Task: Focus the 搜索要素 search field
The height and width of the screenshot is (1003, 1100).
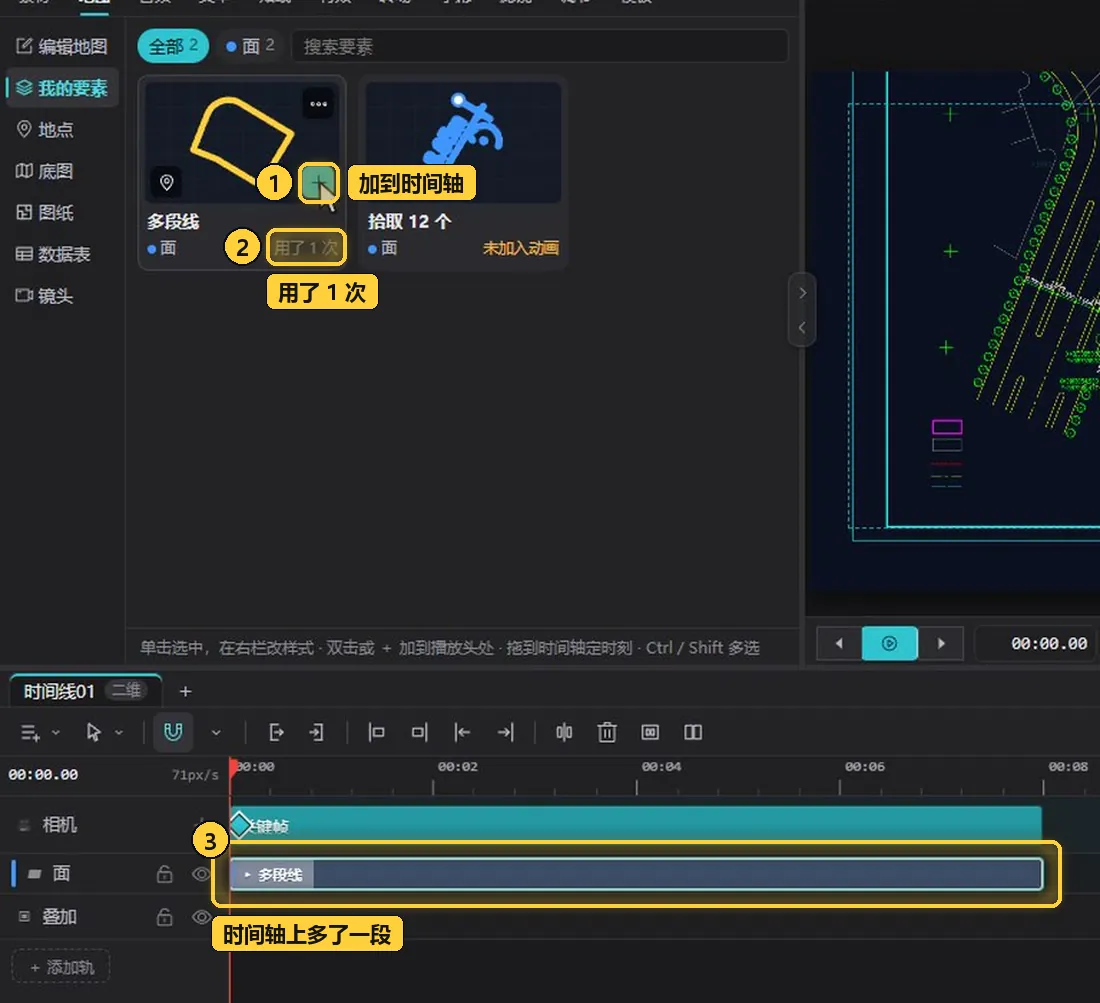Action: pyautogui.click(x=539, y=46)
